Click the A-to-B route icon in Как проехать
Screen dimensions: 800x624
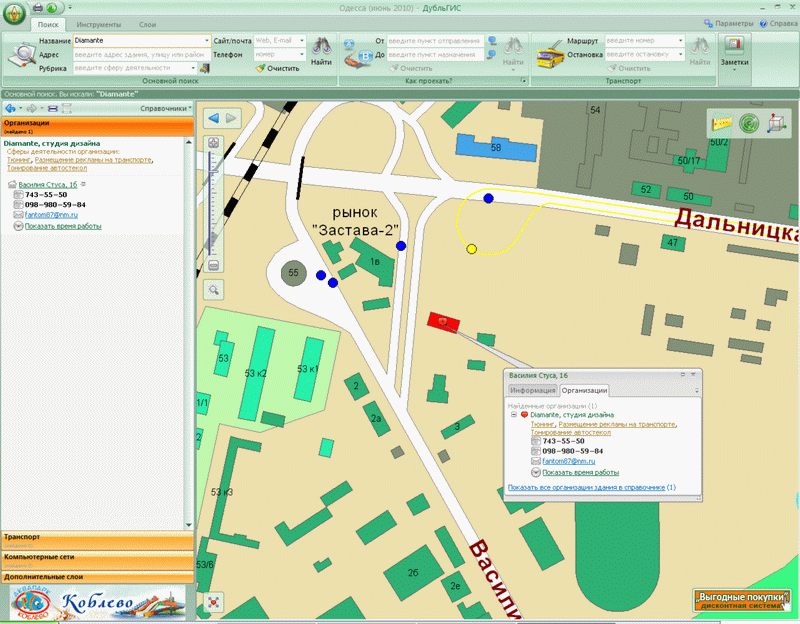click(357, 54)
